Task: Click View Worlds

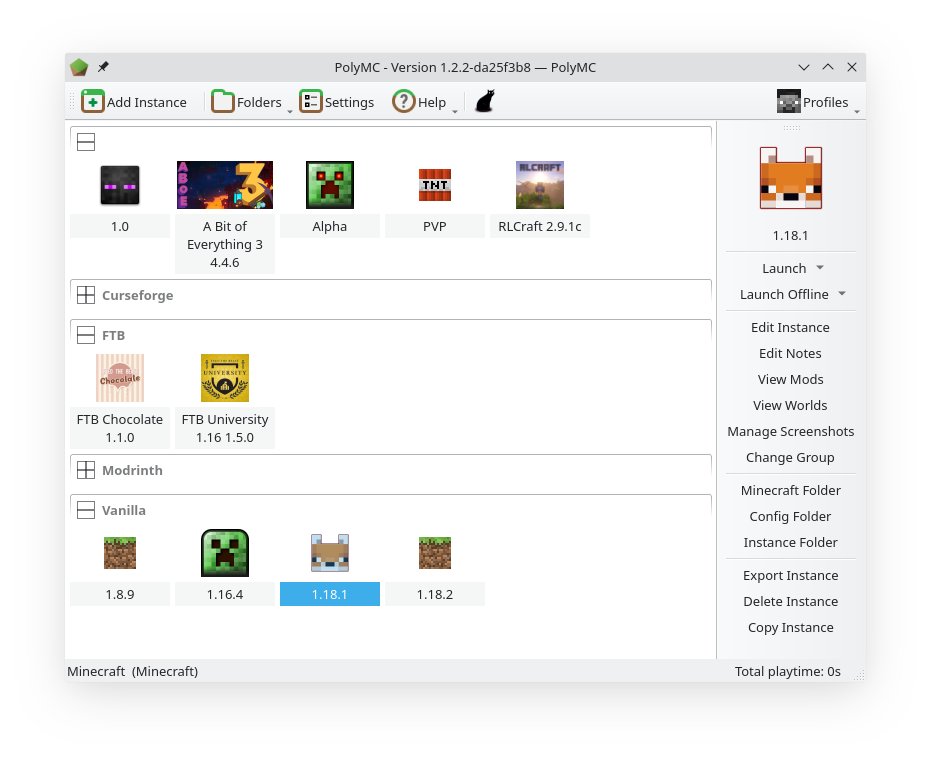Action: point(790,406)
